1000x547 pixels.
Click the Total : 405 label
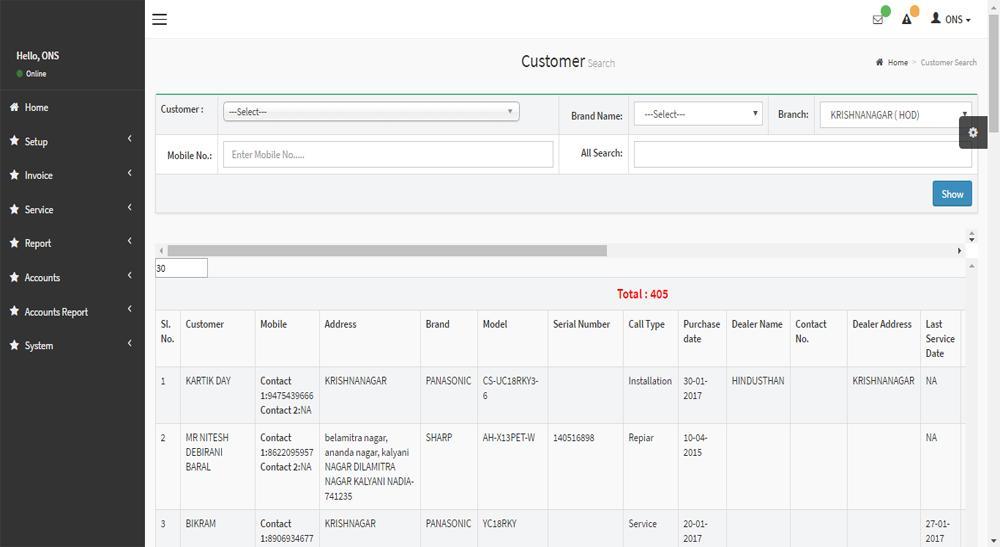point(642,294)
